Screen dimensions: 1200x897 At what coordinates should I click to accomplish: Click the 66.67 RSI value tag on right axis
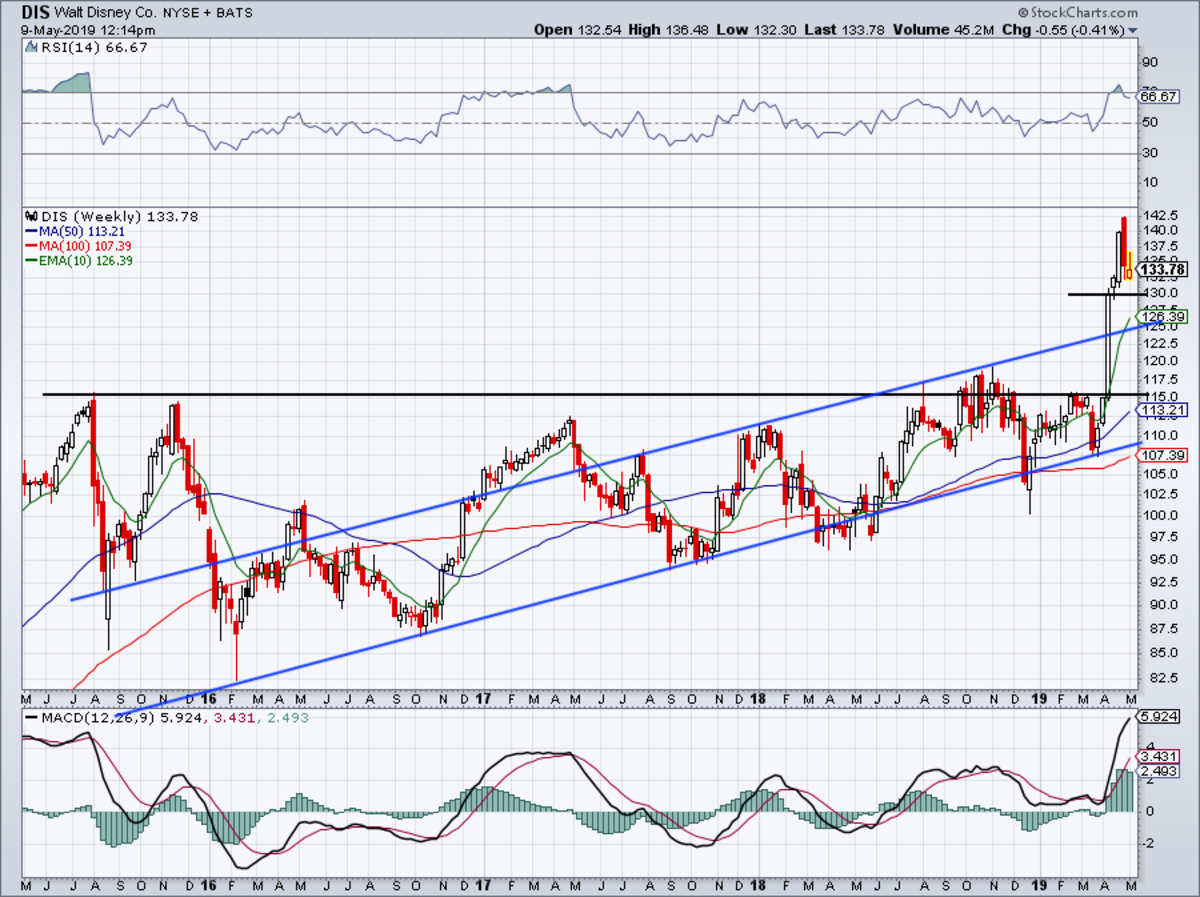(x=1160, y=97)
